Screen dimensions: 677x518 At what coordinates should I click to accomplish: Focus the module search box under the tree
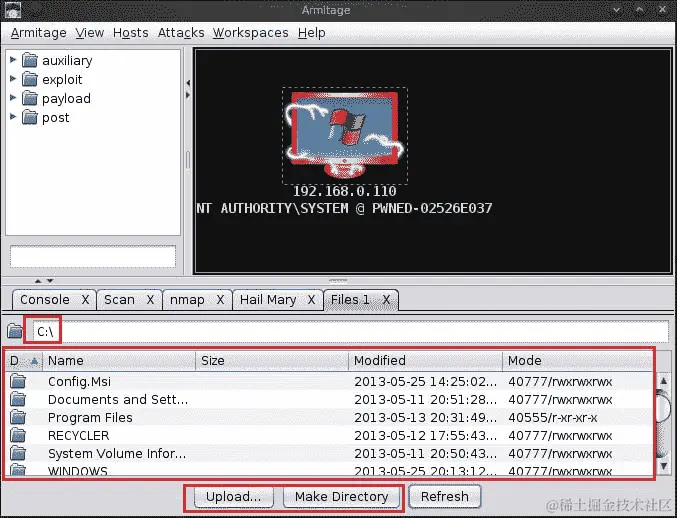coord(93,256)
